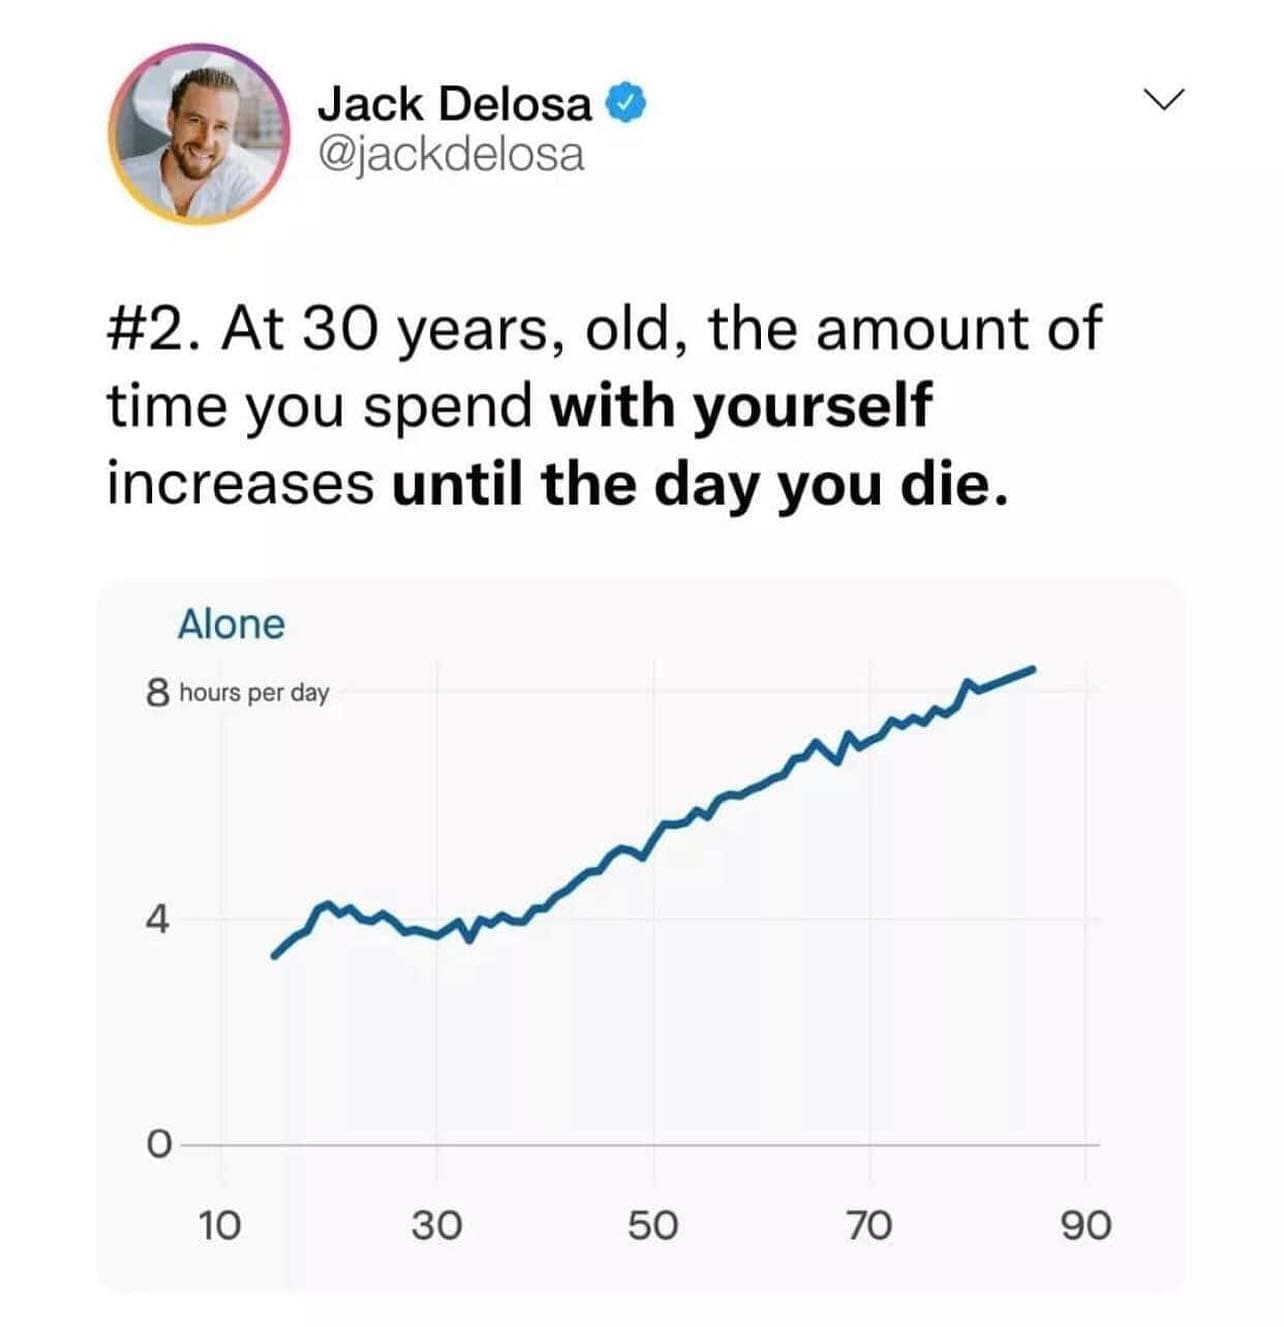The height and width of the screenshot is (1327, 1284).
Task: Open the tweet options chevron menu
Action: [x=1164, y=100]
